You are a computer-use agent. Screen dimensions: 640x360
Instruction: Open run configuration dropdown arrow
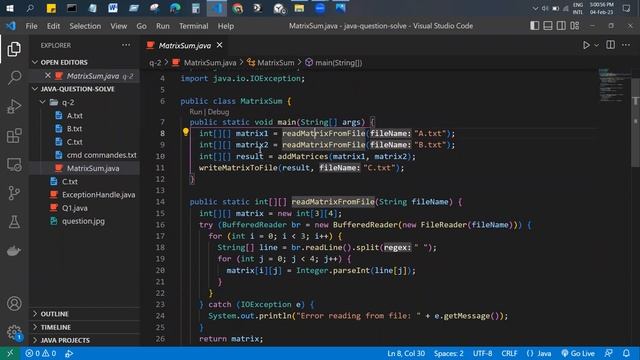(x=596, y=45)
